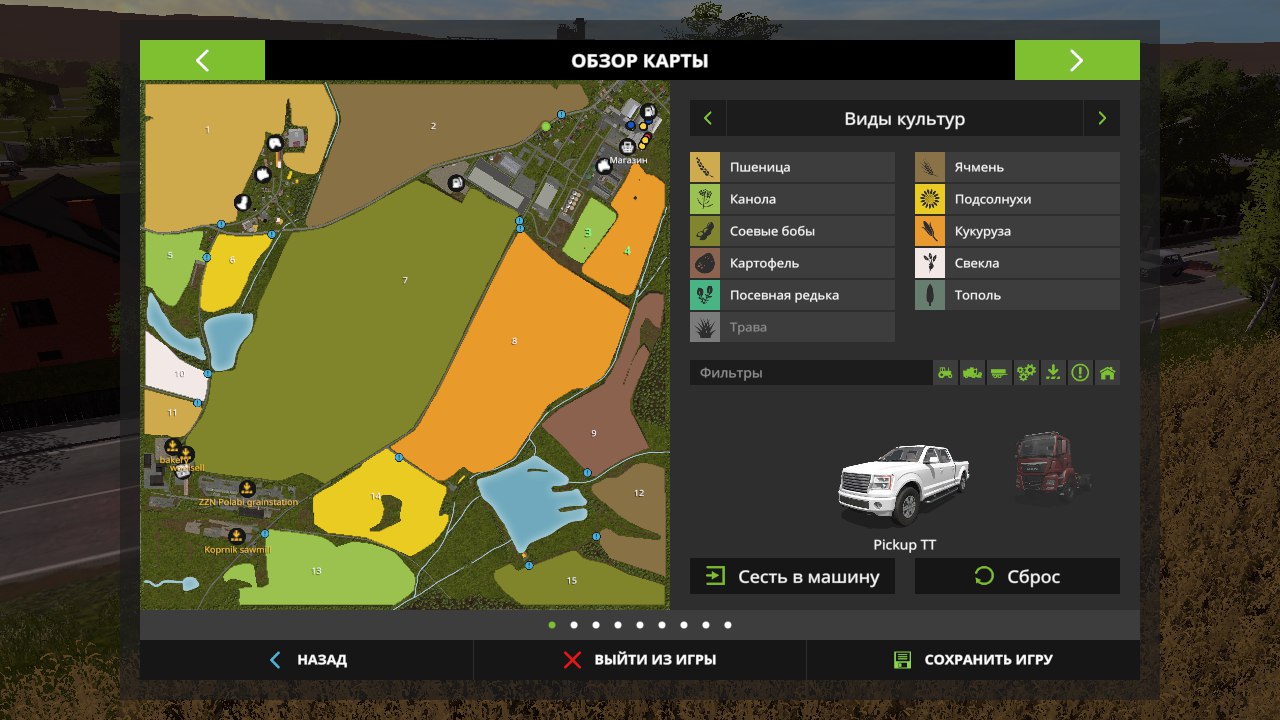The width and height of the screenshot is (1280, 720).
Task: Toggle the exclamation mark filter
Action: click(1080, 373)
